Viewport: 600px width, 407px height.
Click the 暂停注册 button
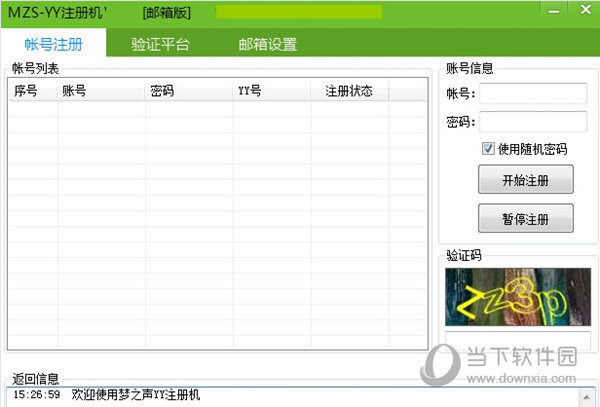click(x=526, y=218)
